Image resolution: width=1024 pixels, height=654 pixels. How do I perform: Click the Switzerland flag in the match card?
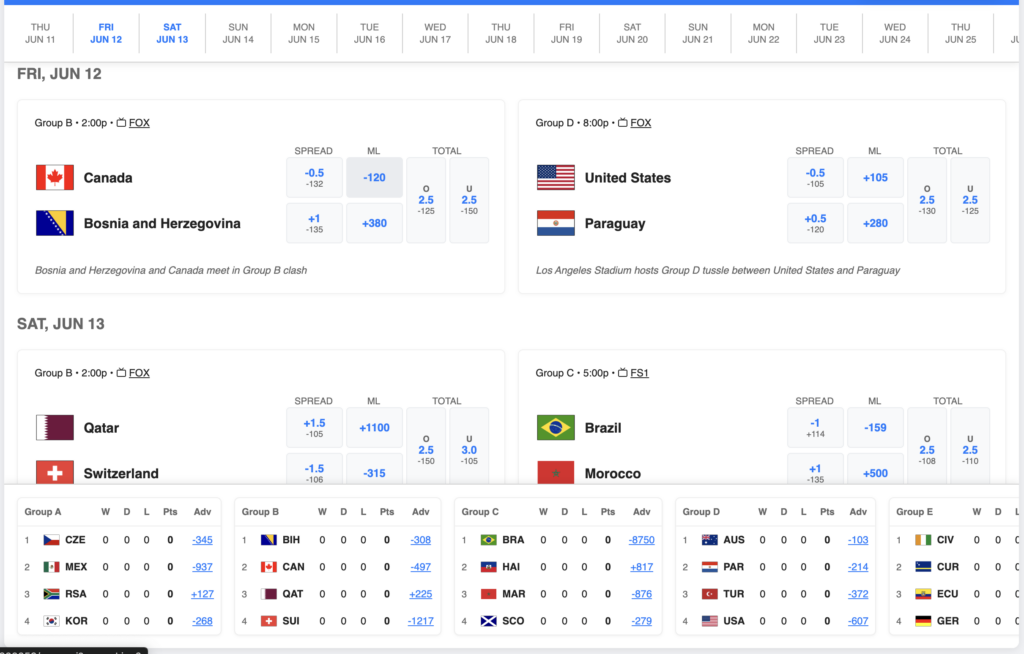(55, 472)
